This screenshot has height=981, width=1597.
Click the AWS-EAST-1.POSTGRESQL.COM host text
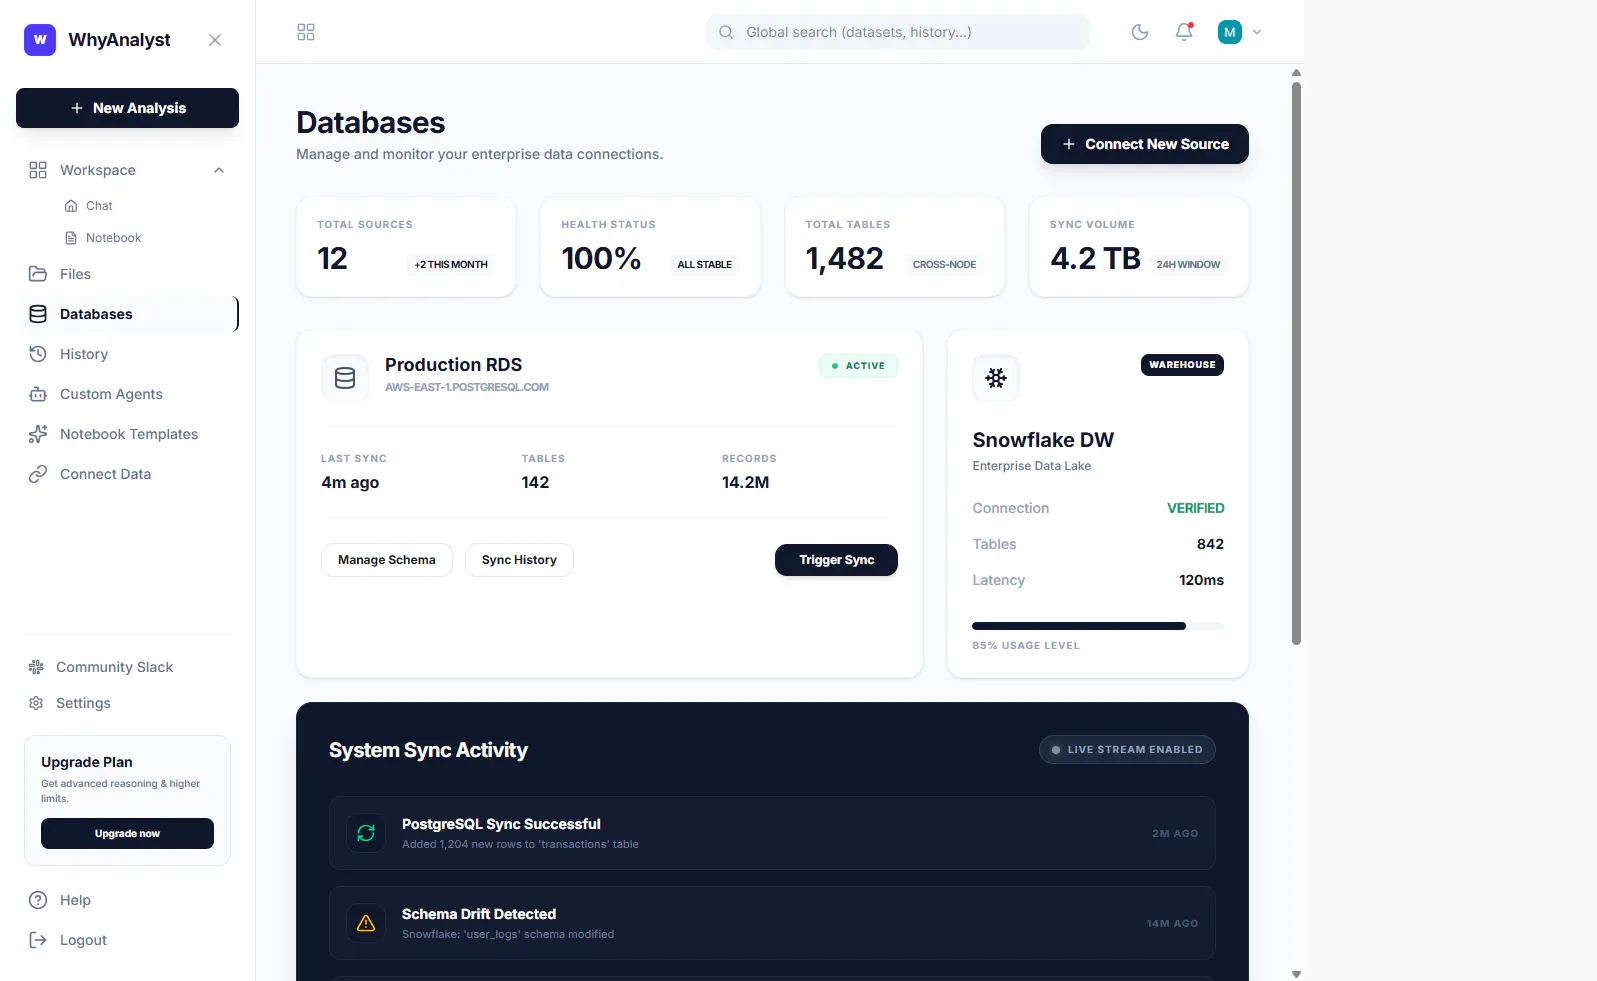coord(467,387)
